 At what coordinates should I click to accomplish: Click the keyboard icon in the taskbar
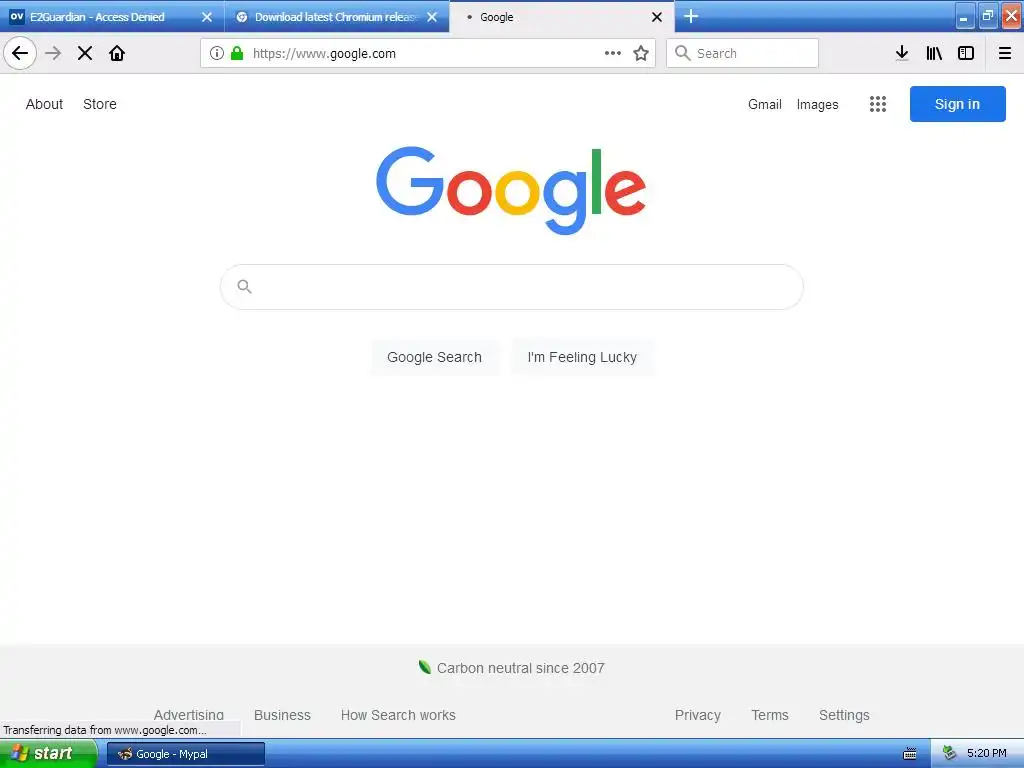(x=910, y=754)
